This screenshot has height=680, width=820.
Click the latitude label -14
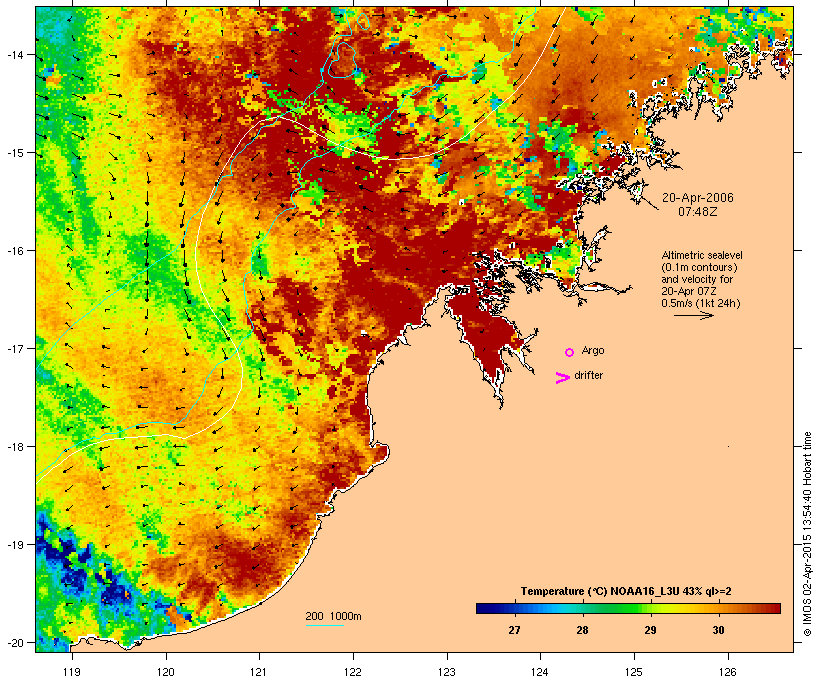[14, 54]
